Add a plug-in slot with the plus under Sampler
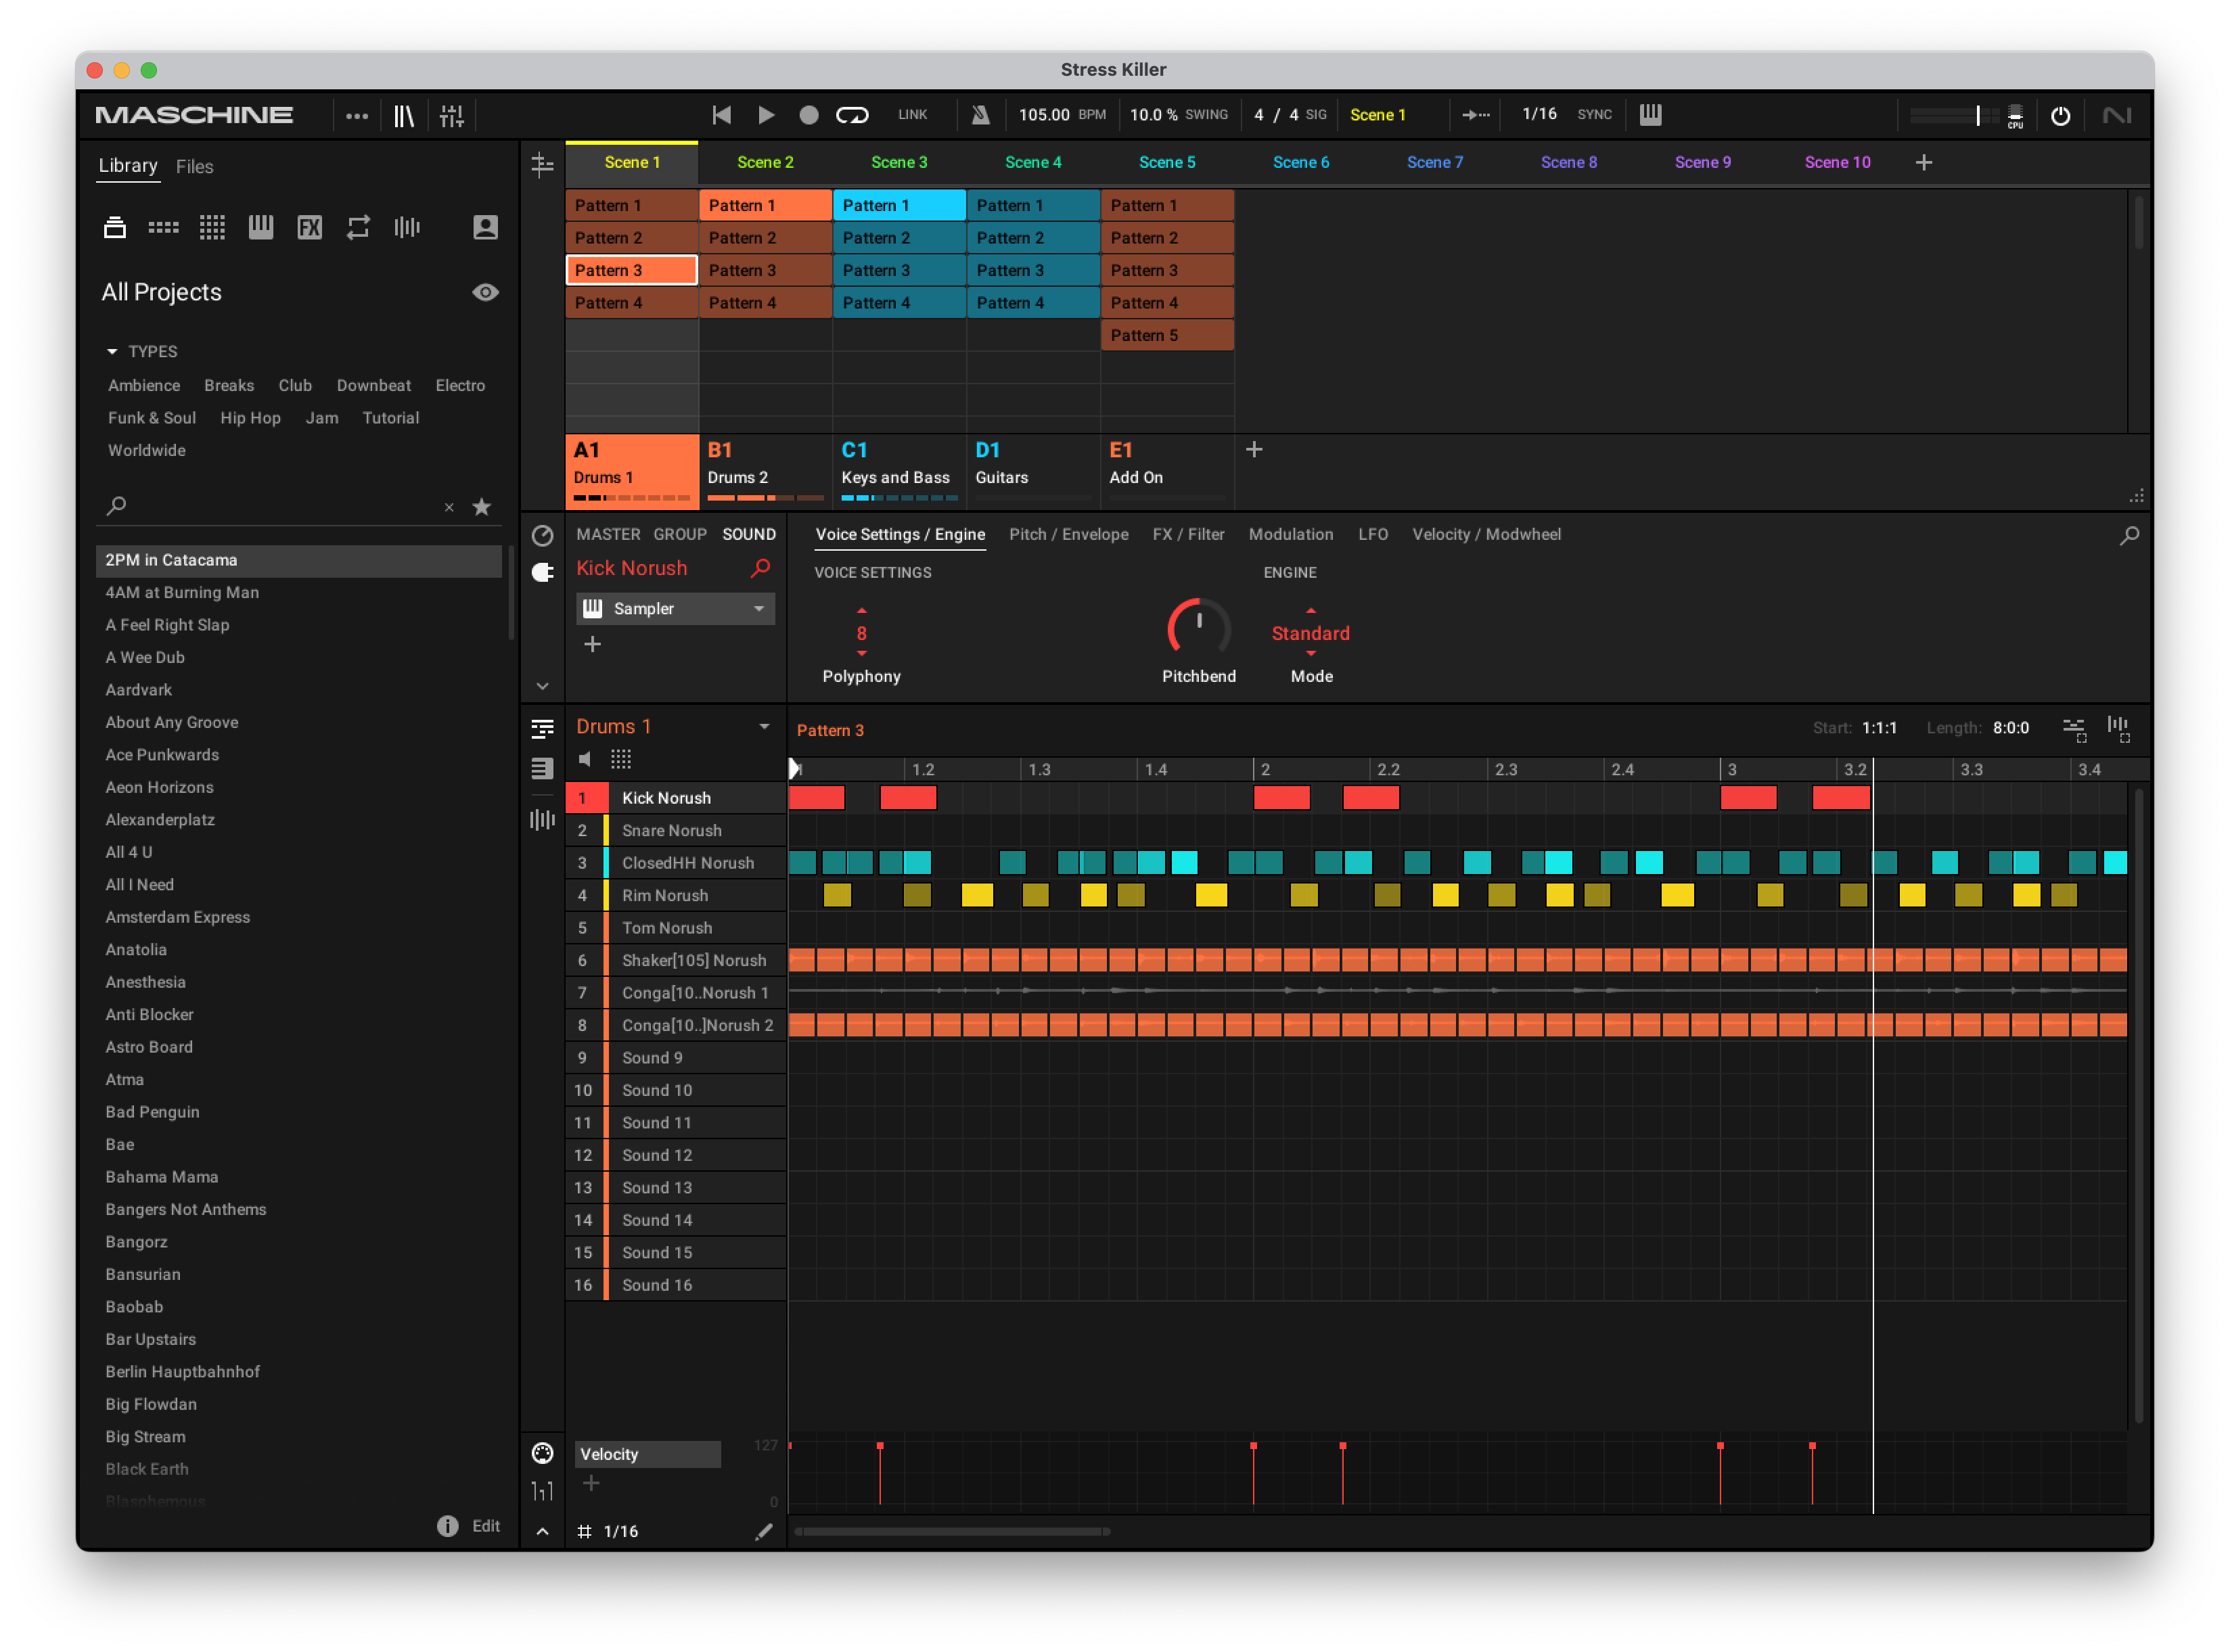 coord(592,645)
